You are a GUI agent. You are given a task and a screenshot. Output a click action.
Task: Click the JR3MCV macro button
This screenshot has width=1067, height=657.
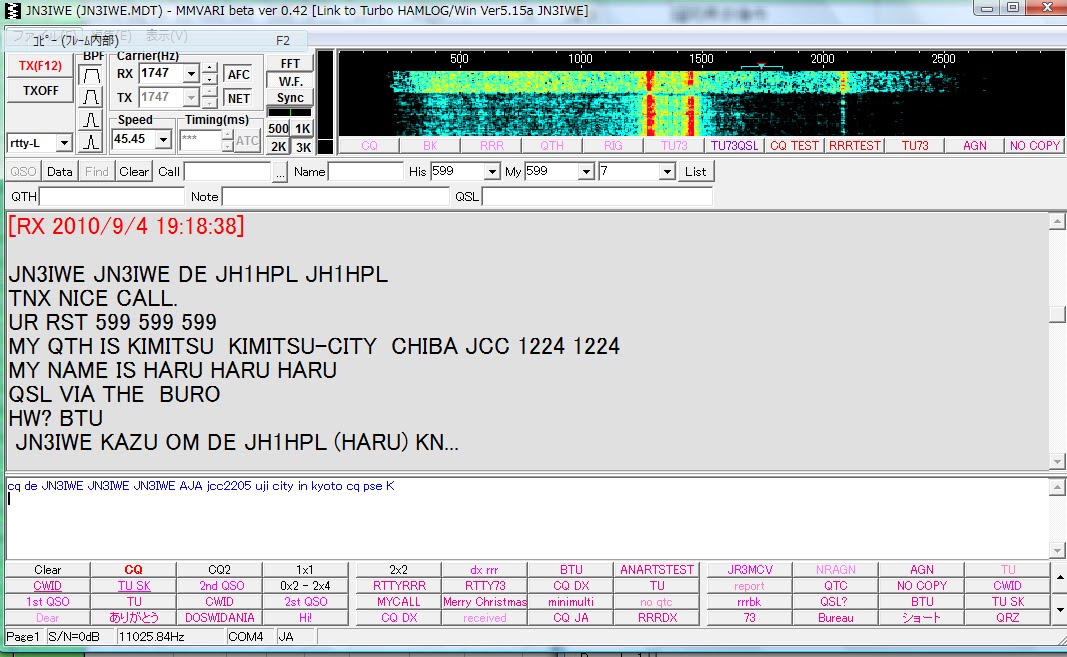tap(750, 570)
